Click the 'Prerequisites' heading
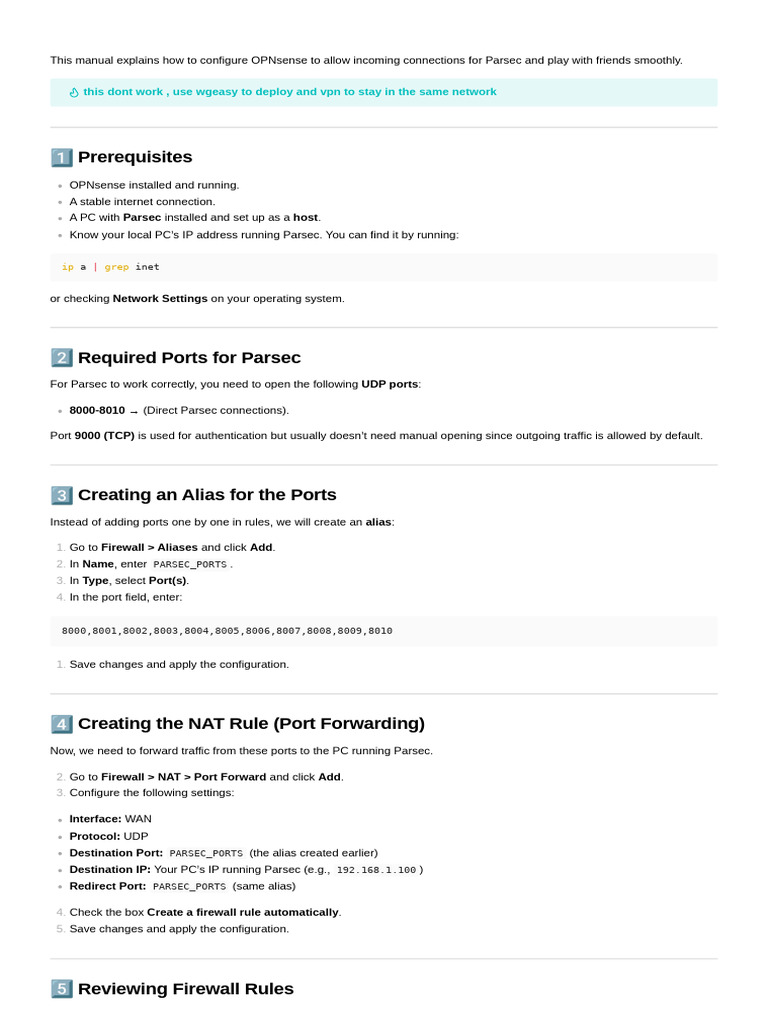 coord(135,157)
